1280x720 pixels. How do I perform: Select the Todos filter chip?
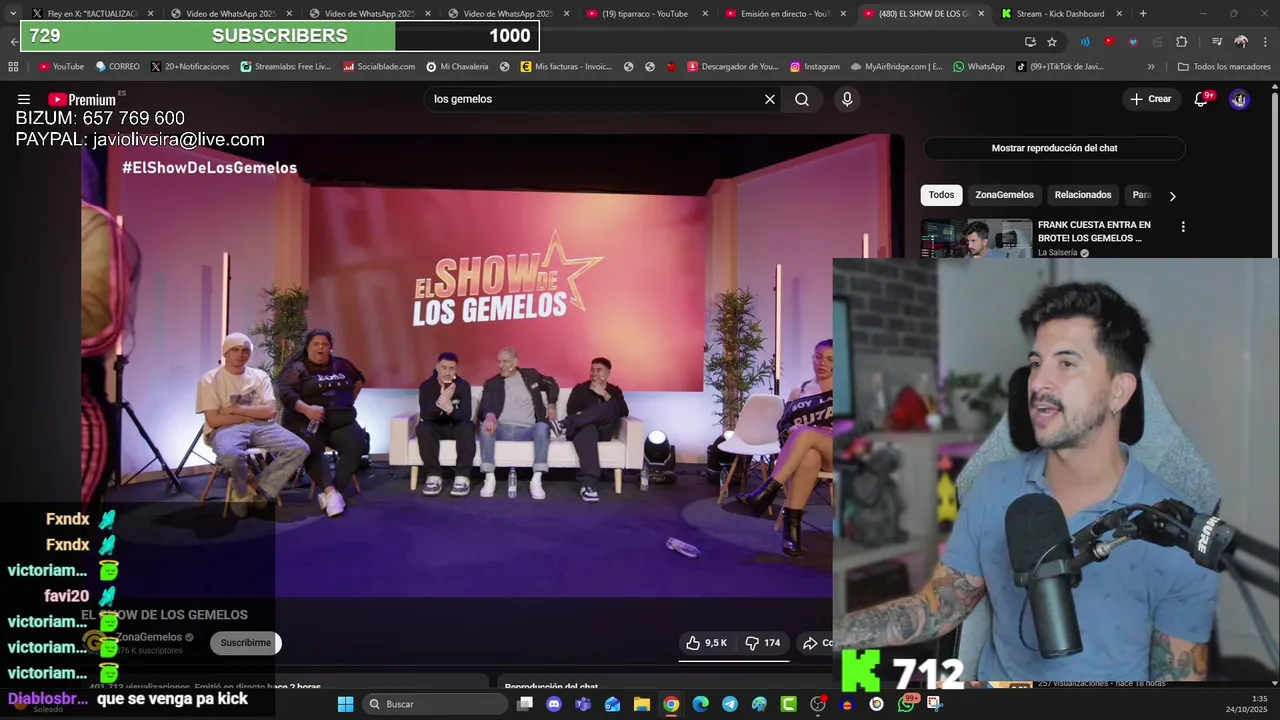tap(941, 195)
